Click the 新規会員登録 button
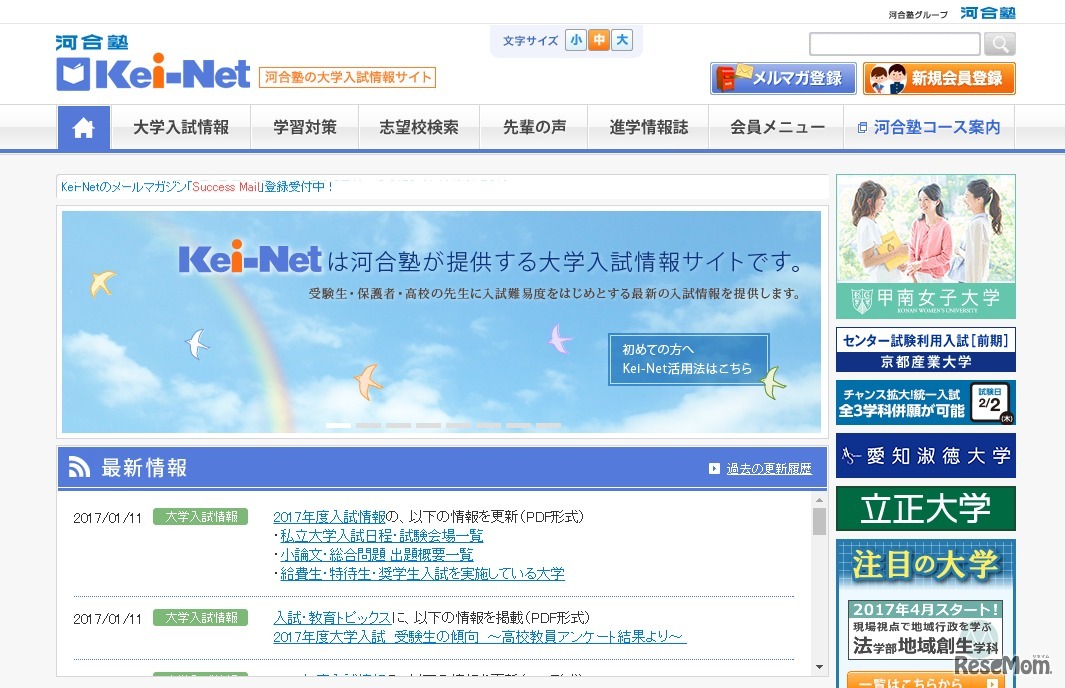 tap(939, 78)
